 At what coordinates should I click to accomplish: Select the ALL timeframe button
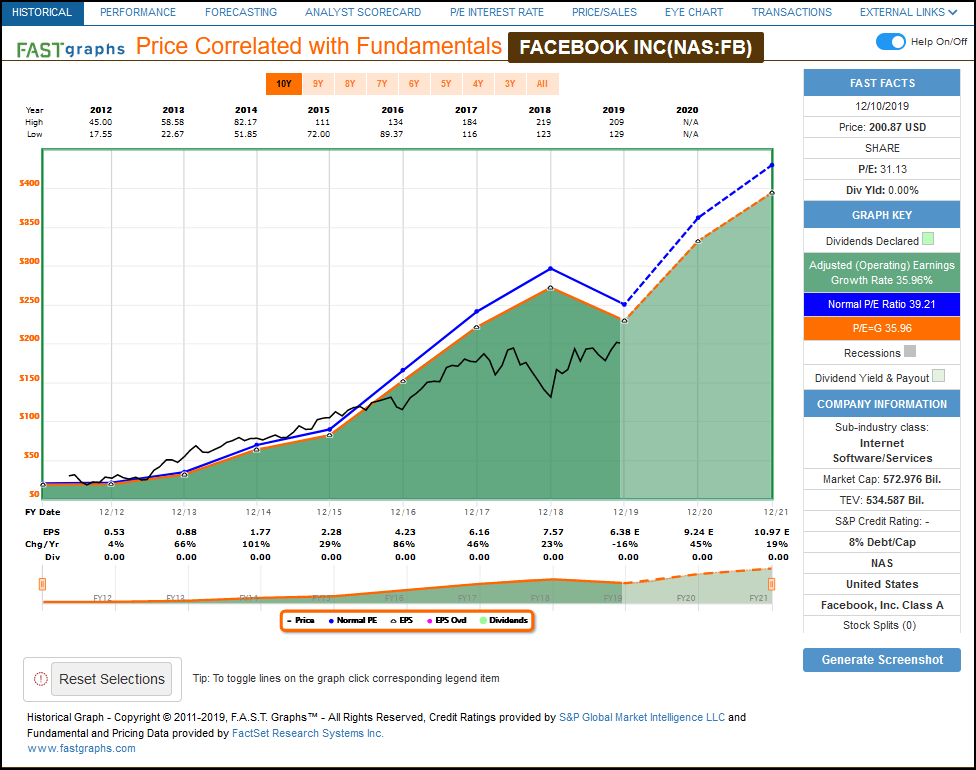pyautogui.click(x=542, y=84)
